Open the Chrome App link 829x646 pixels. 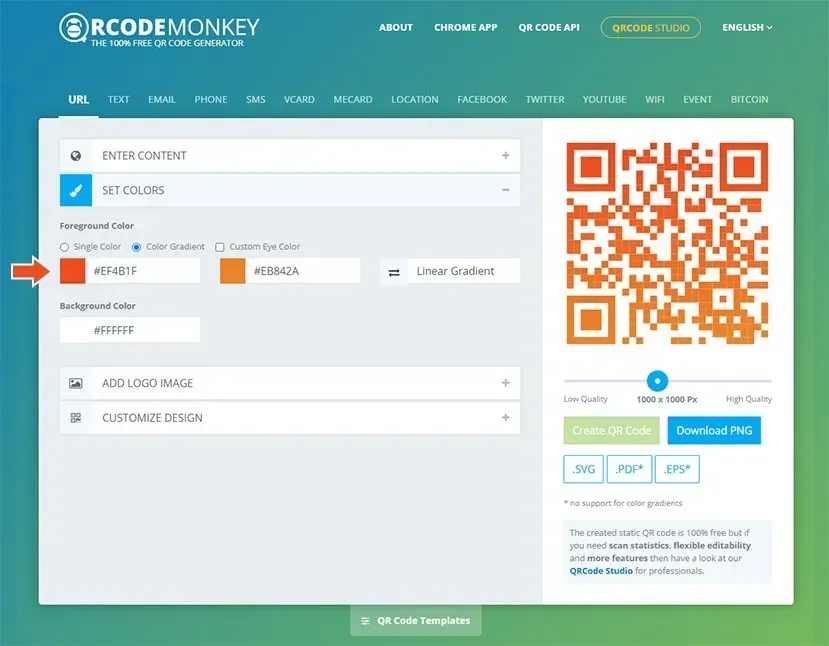466,27
